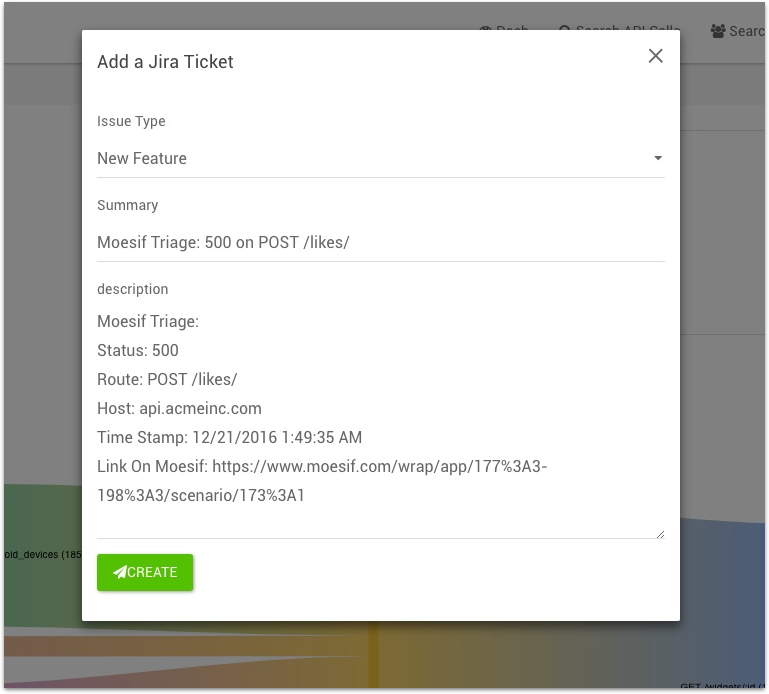Click the 'Time Stamp: 12/21/2016 1:49:35 AM' line
Viewport: 769px width, 694px height.
230,437
